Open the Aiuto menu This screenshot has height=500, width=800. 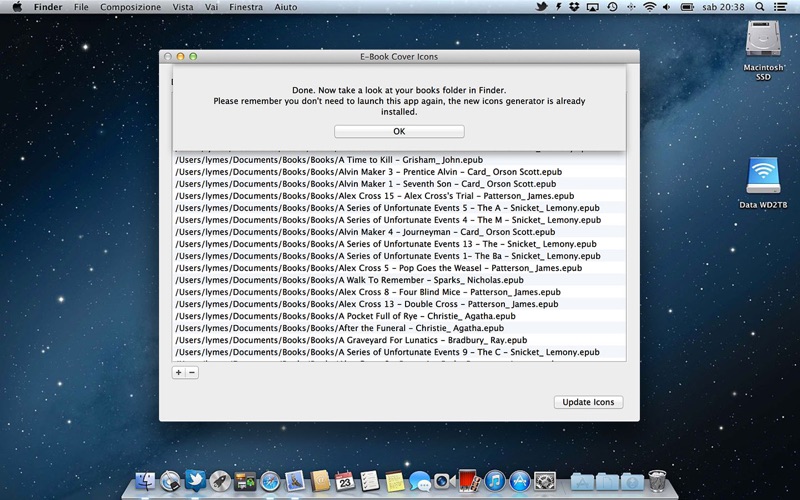click(x=285, y=7)
